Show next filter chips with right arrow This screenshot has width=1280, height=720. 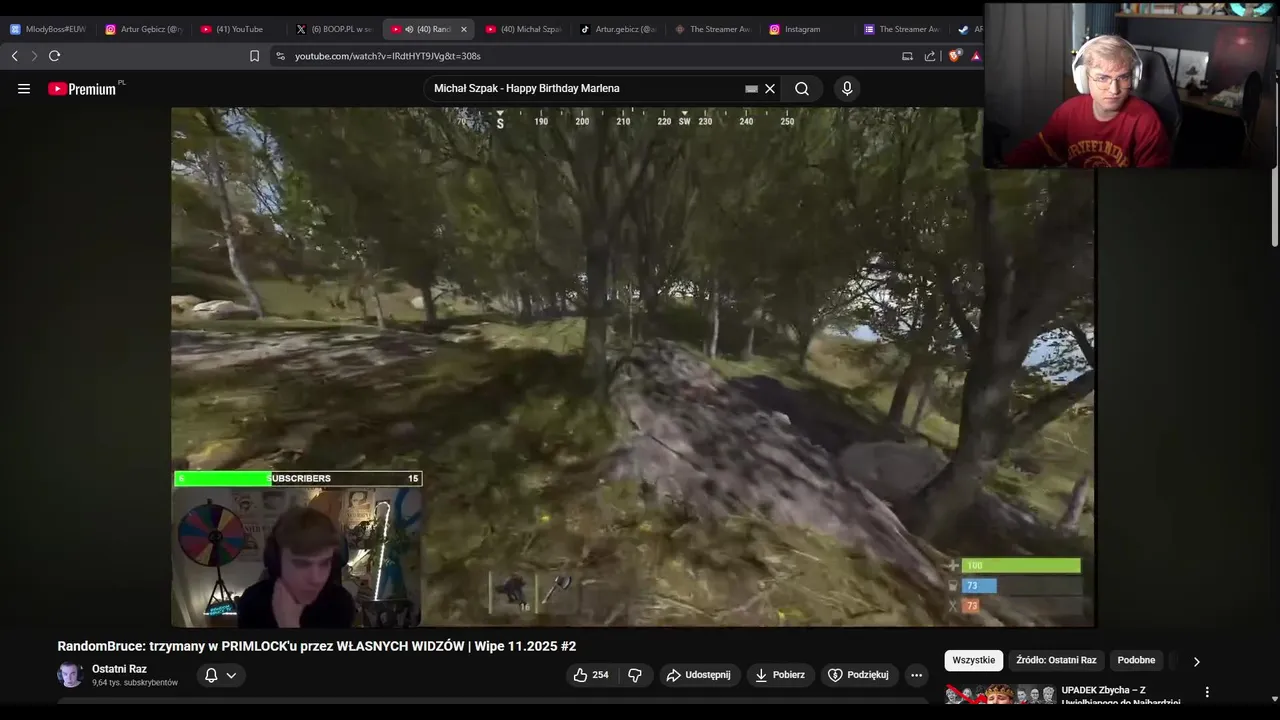click(1196, 661)
